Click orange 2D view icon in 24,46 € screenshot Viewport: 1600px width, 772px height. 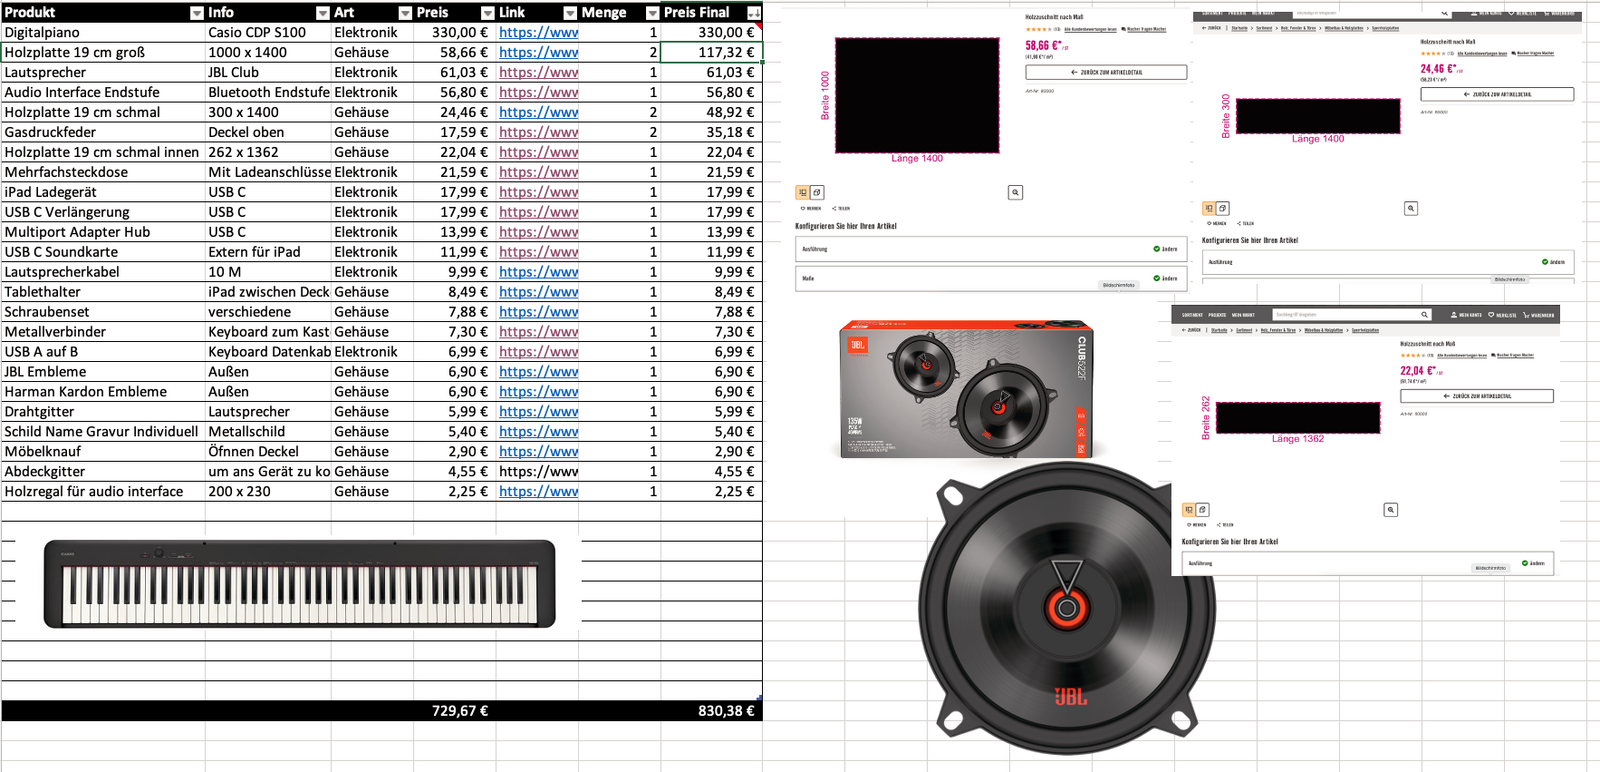pyautogui.click(x=1209, y=208)
